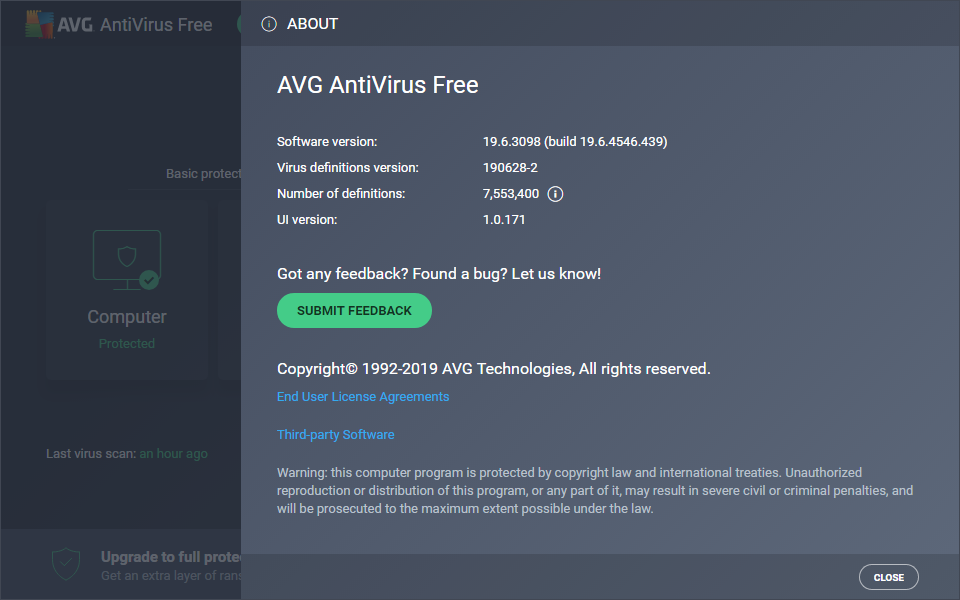
Task: Click green checkmark badge on Computer icon
Action: tap(149, 280)
